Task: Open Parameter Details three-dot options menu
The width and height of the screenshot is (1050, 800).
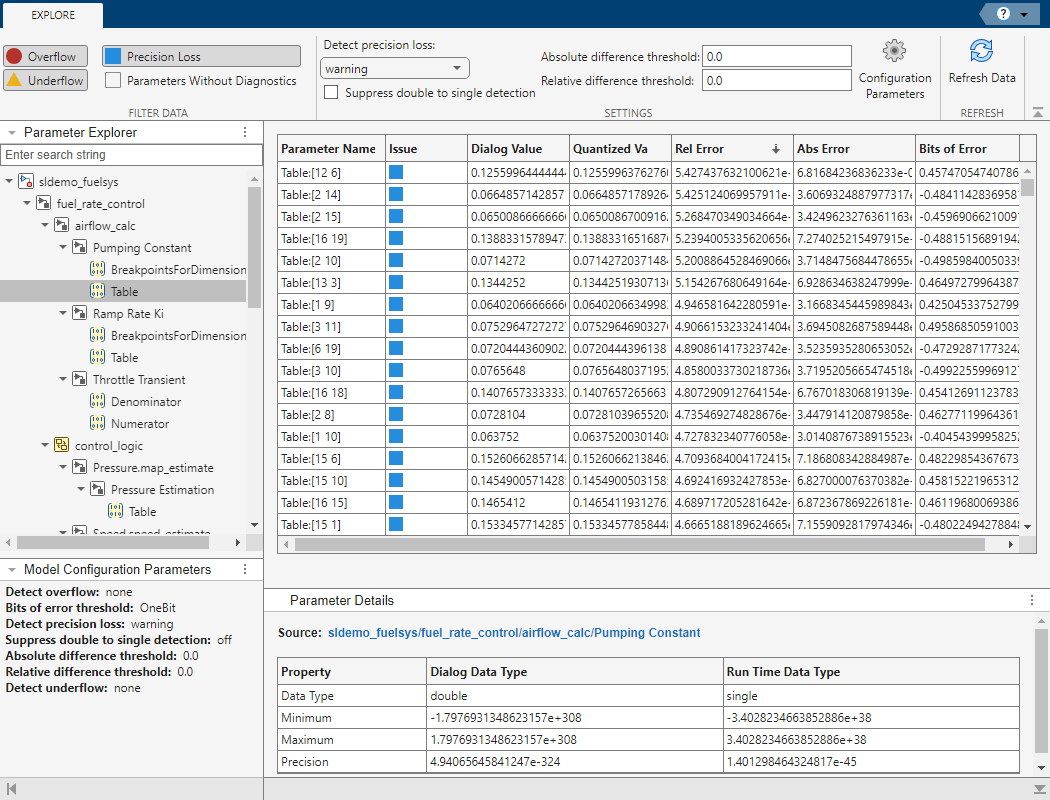Action: click(x=1031, y=600)
